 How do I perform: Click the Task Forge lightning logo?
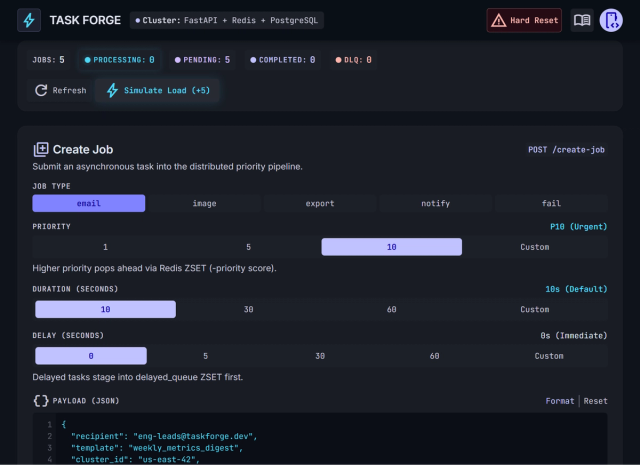click(29, 20)
